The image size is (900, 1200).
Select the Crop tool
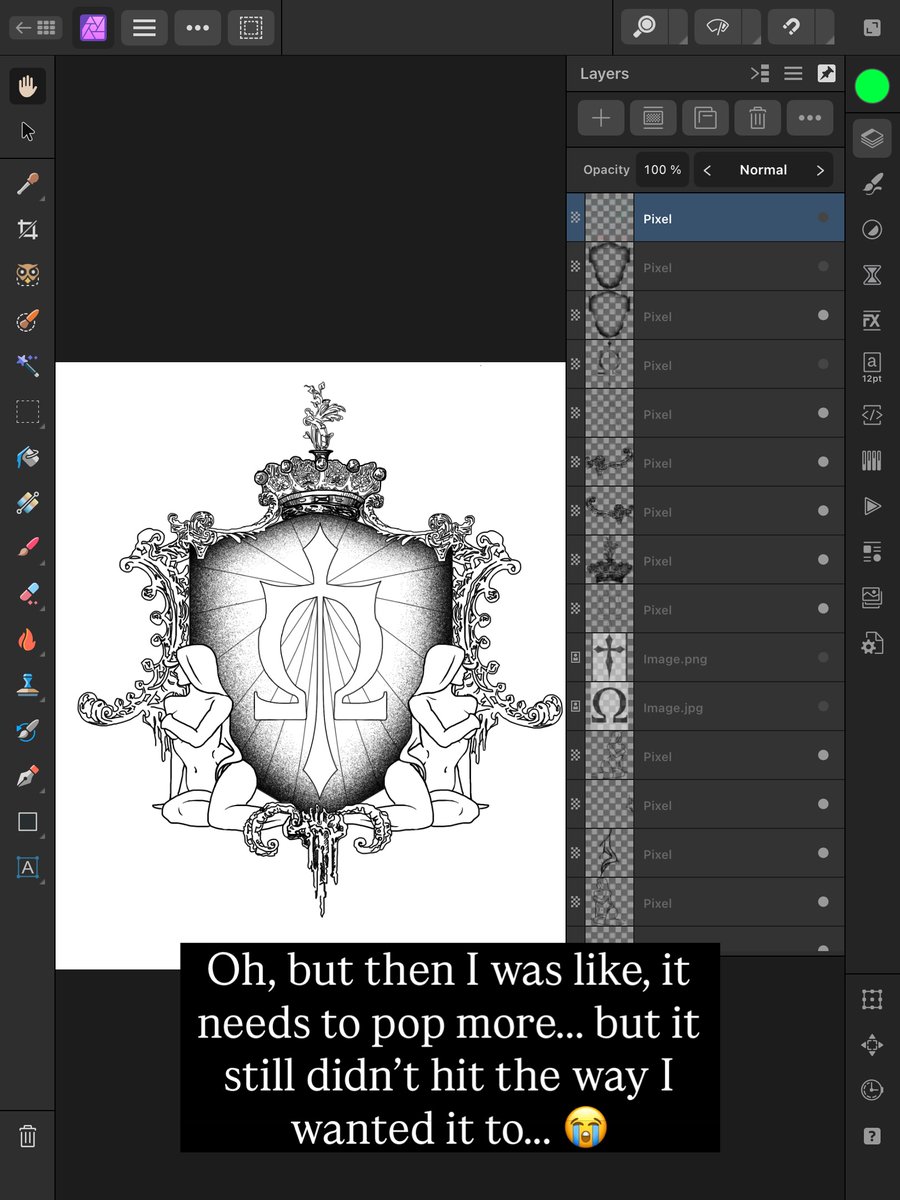[27, 230]
